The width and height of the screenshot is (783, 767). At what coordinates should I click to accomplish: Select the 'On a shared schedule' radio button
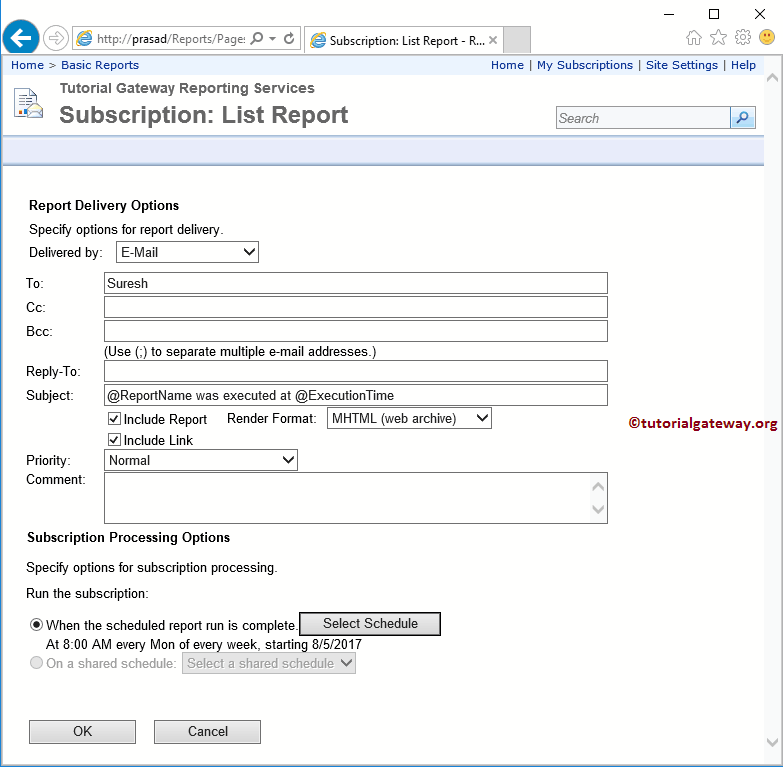point(36,663)
